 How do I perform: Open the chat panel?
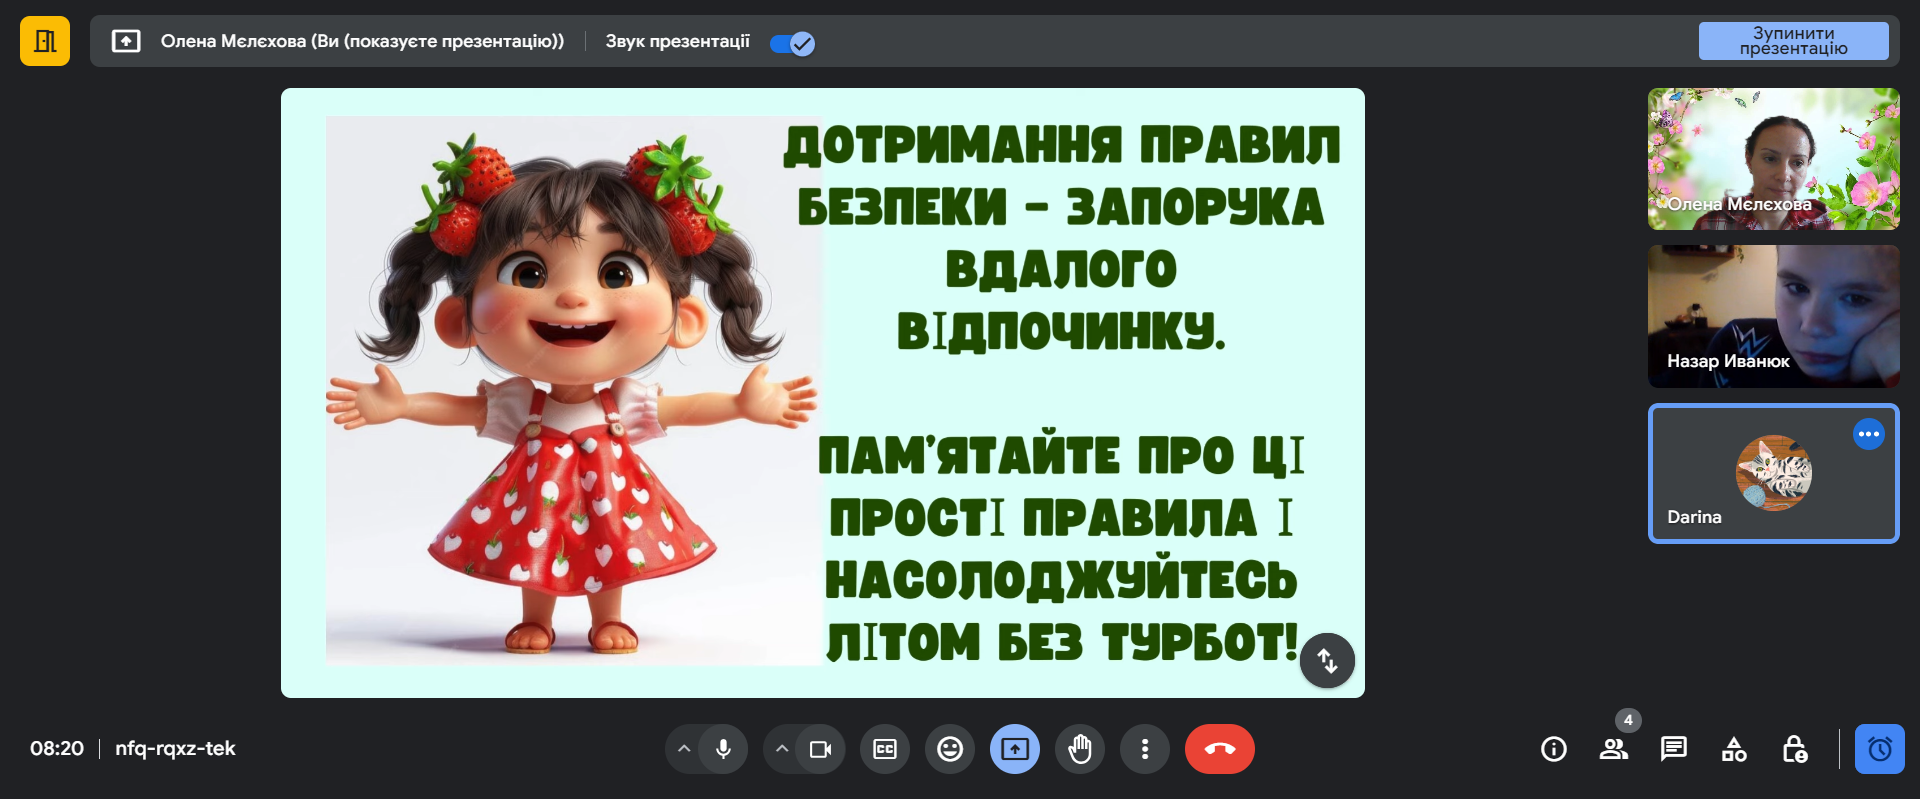pos(1673,749)
